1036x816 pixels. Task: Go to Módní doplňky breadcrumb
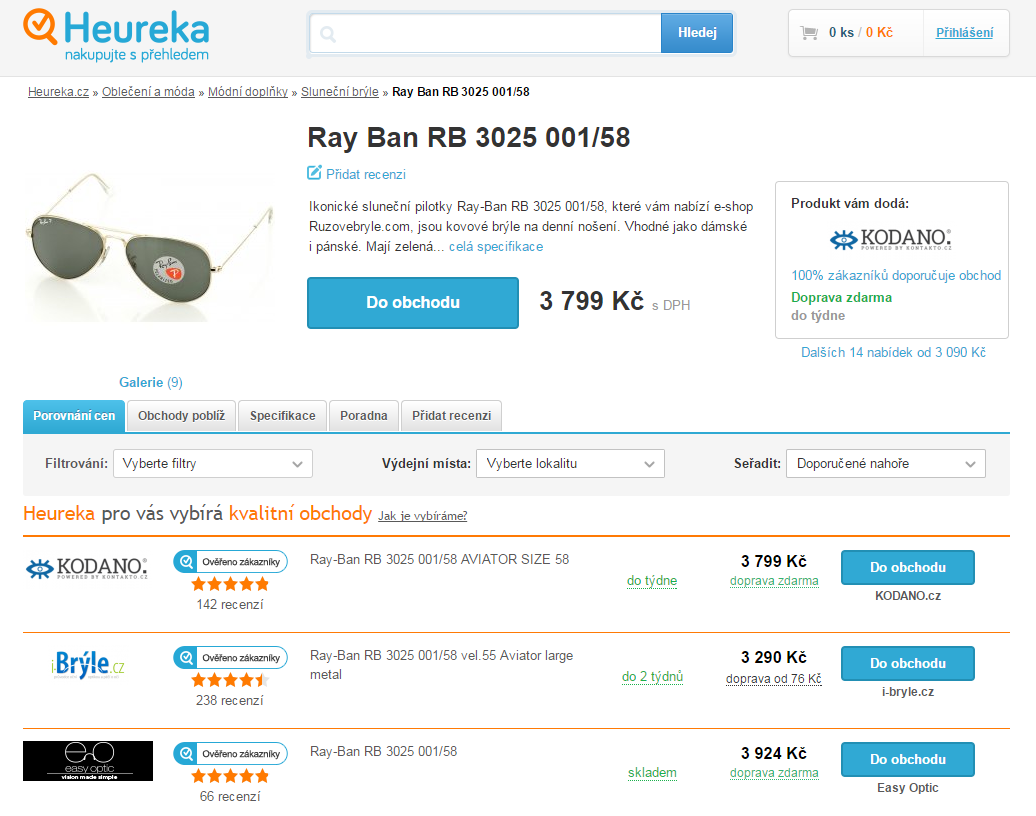[248, 92]
